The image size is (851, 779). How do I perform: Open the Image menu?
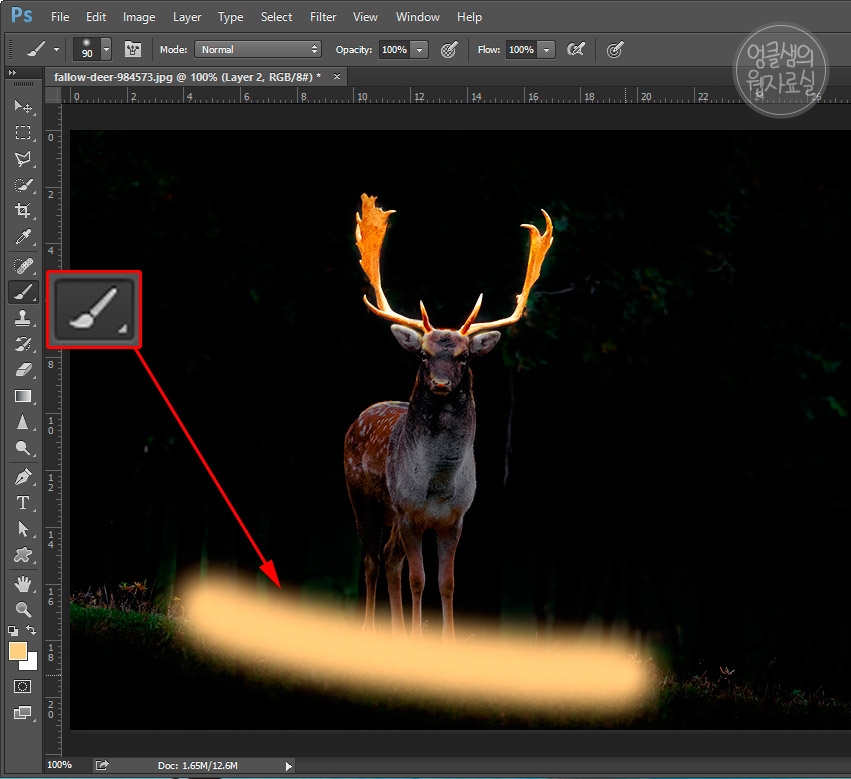139,17
